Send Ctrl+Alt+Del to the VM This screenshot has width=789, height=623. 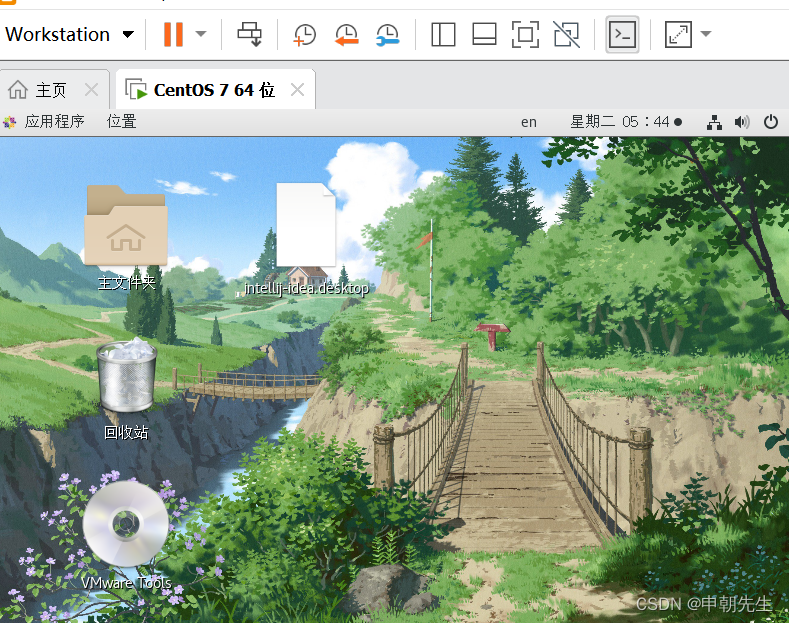coord(250,34)
